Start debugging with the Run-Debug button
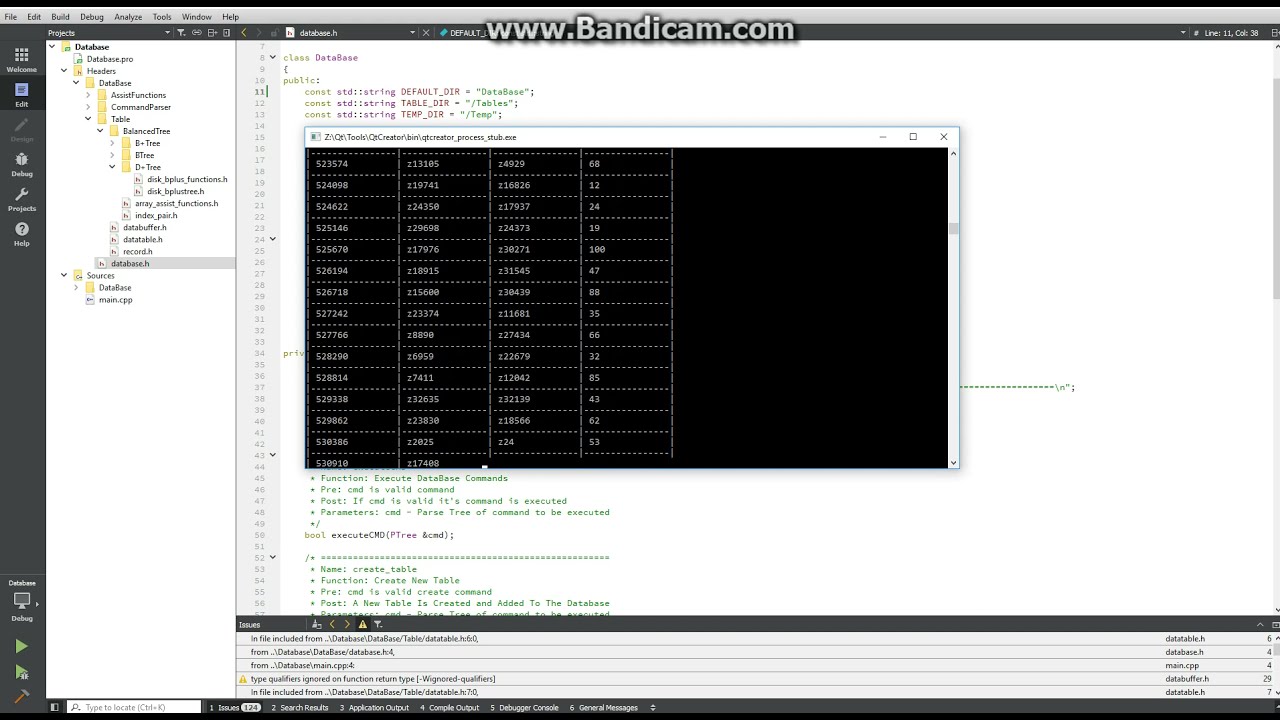Viewport: 1280px width, 720px height. point(22,672)
